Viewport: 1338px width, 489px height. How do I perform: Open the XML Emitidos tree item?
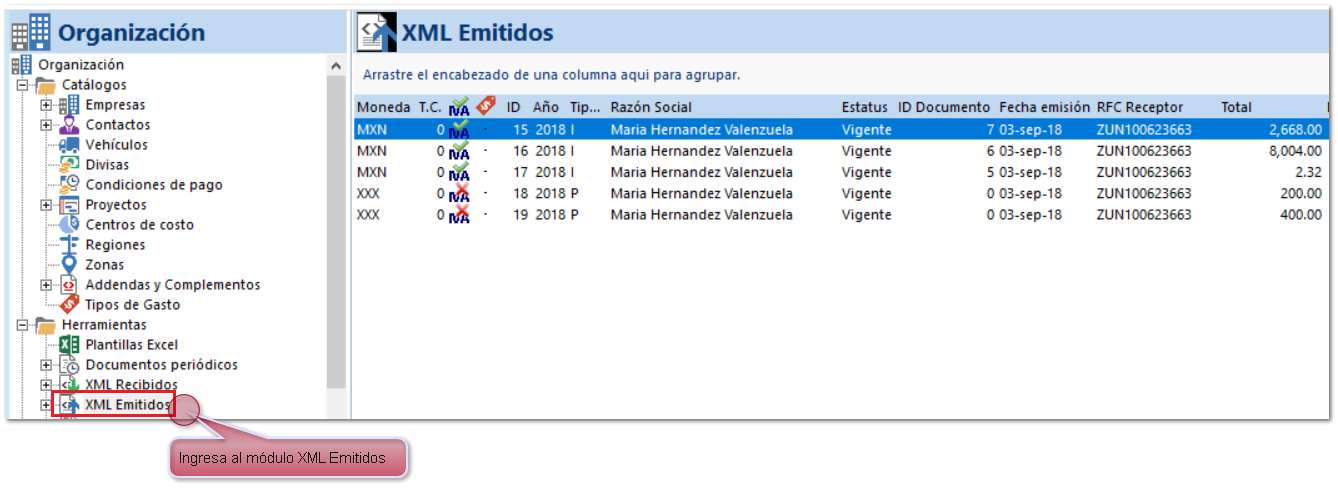coord(128,405)
